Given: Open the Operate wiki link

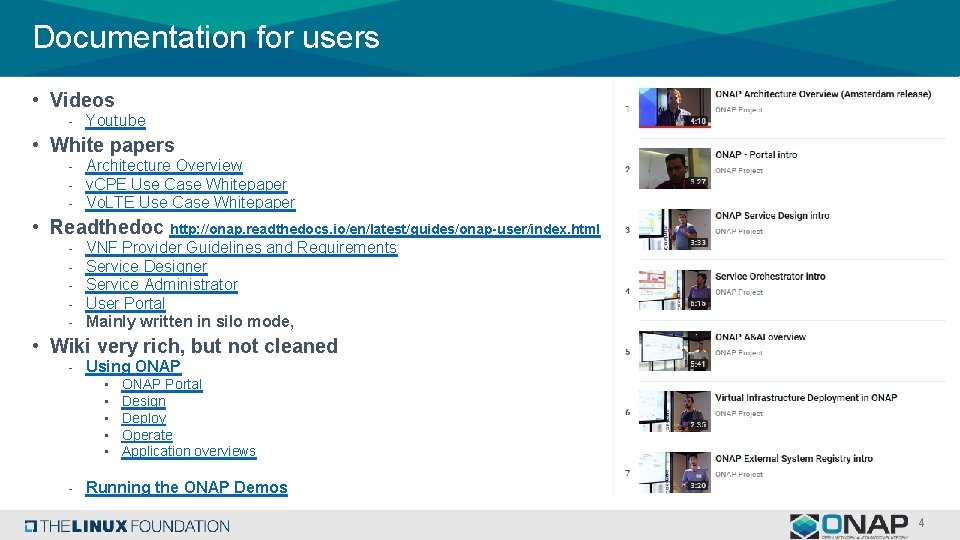Looking at the screenshot, I should pos(147,435).
